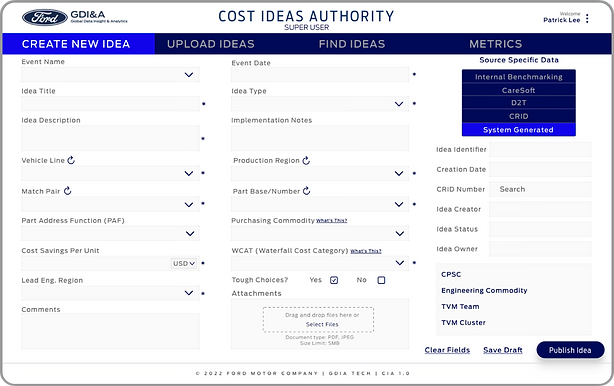Click the attachments drop zone
The width and height of the screenshot is (614, 386).
coord(318,320)
